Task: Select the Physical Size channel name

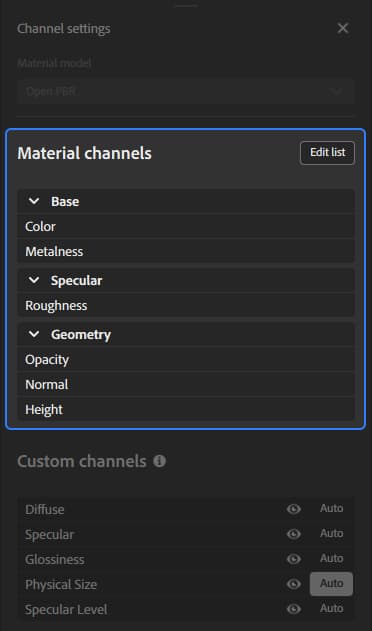Action: pyautogui.click(x=61, y=584)
